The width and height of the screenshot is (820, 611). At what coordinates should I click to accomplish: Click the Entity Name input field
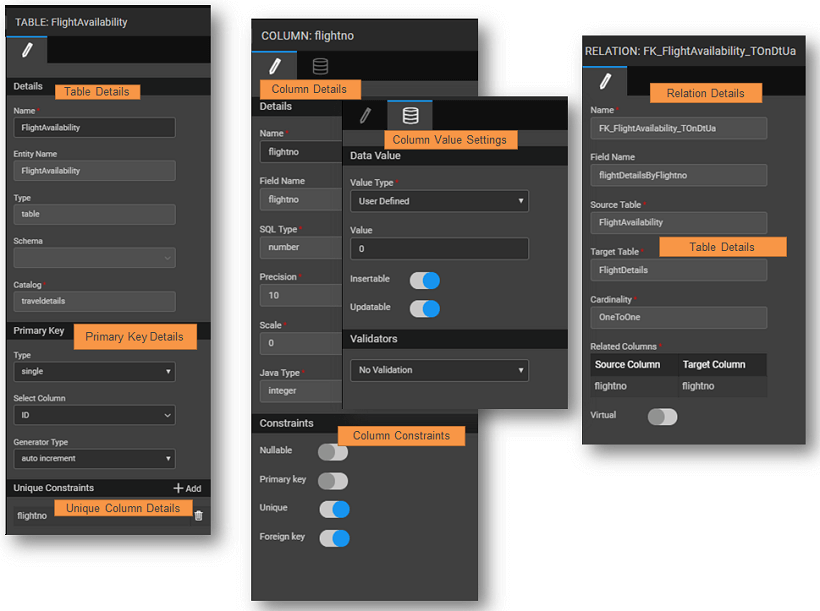pos(94,171)
